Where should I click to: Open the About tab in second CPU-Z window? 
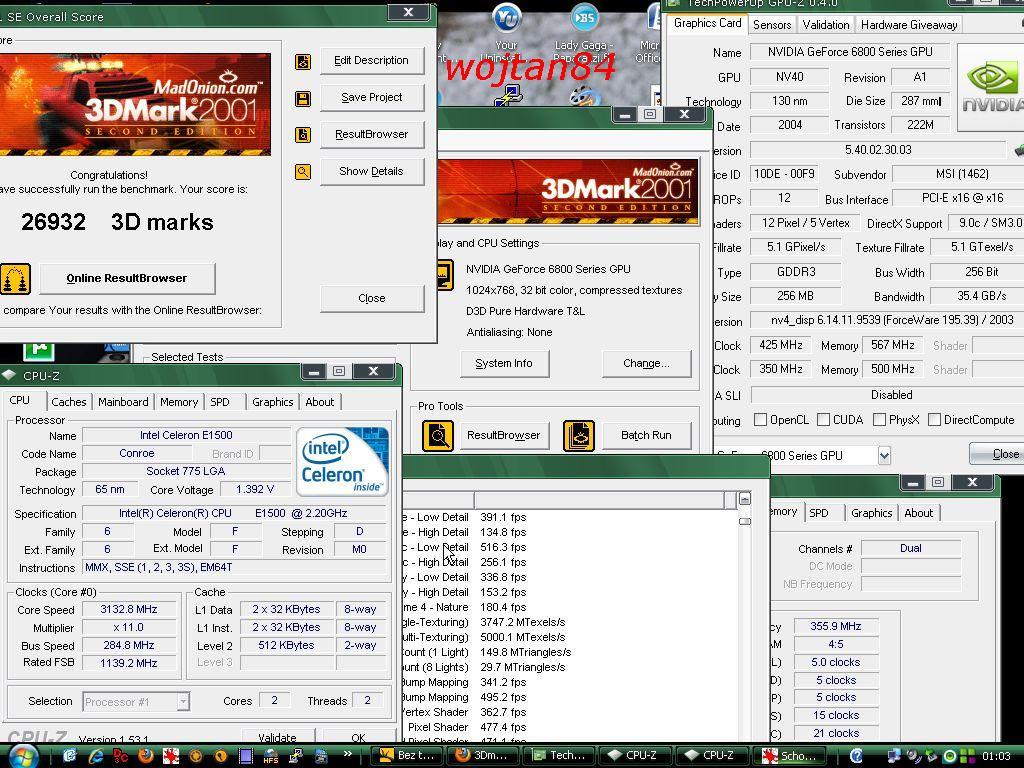tap(918, 513)
